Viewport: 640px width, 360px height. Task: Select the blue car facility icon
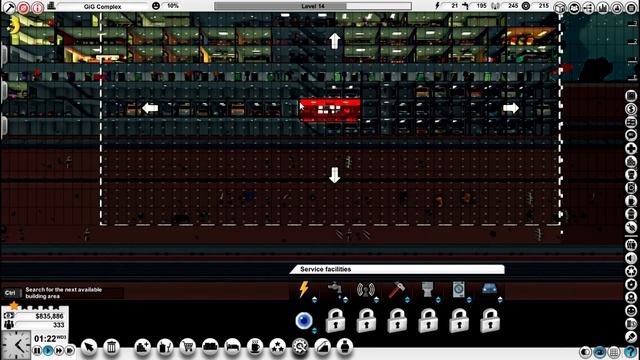click(489, 289)
